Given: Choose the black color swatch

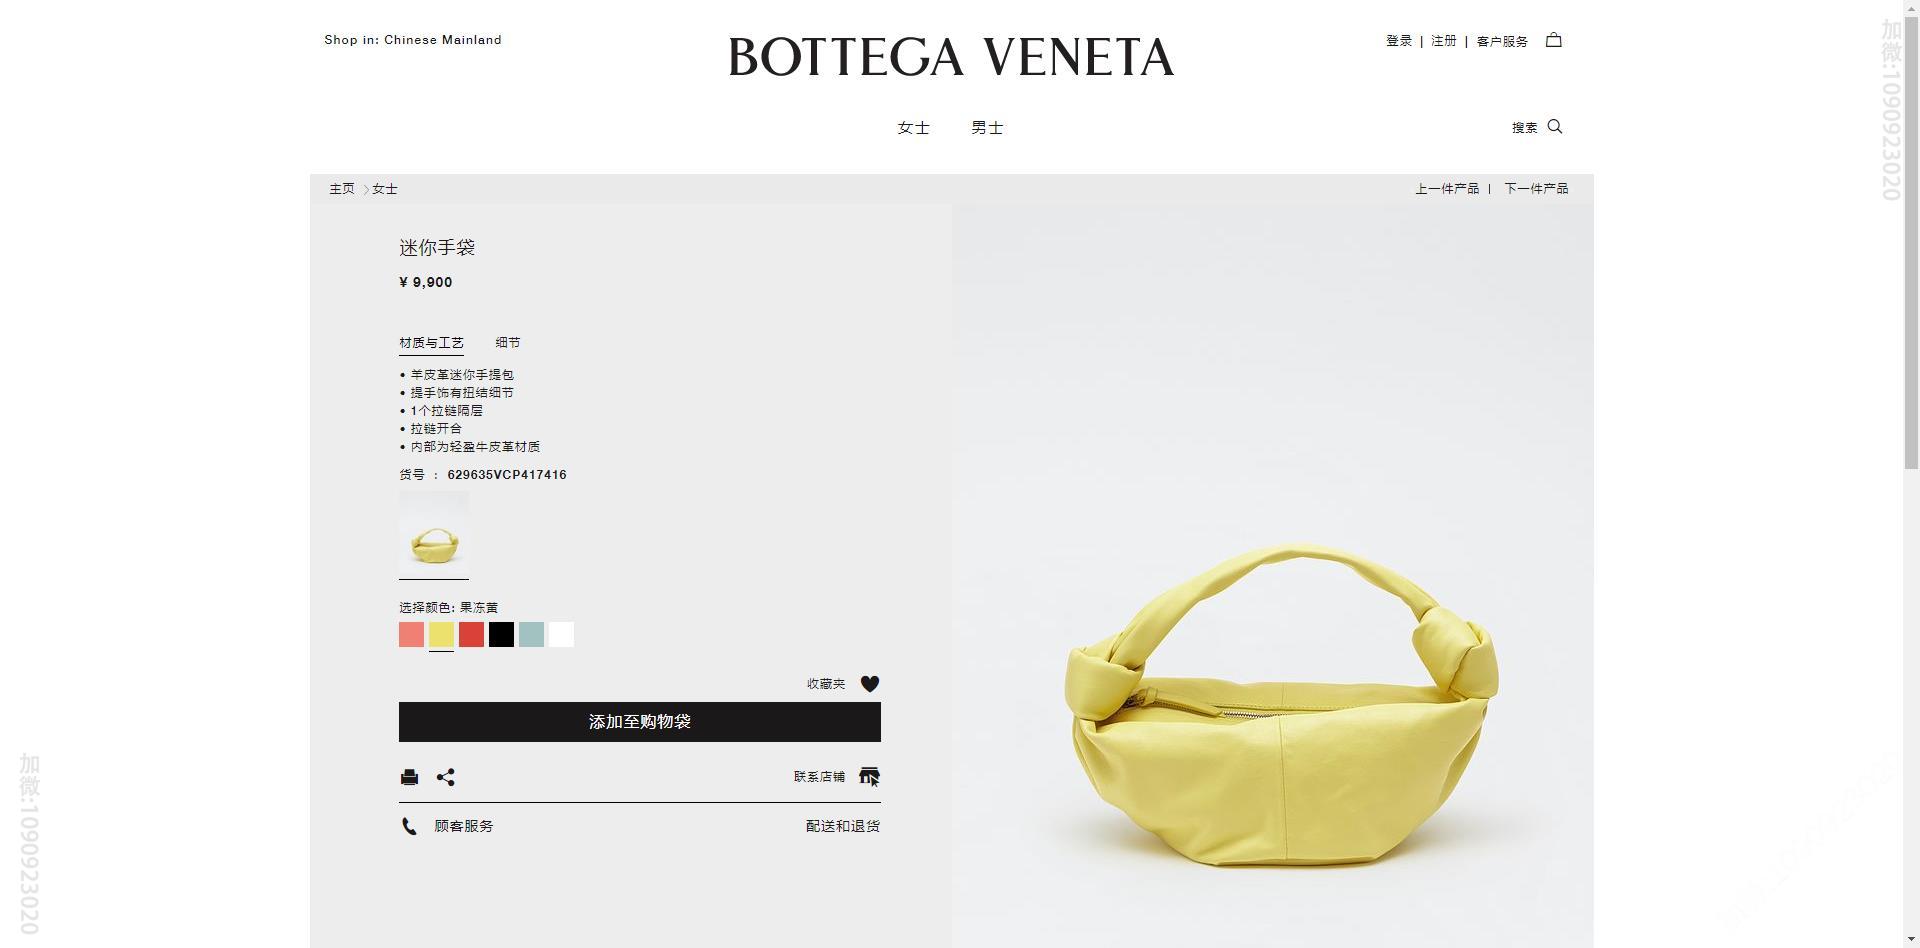Looking at the screenshot, I should (x=501, y=634).
